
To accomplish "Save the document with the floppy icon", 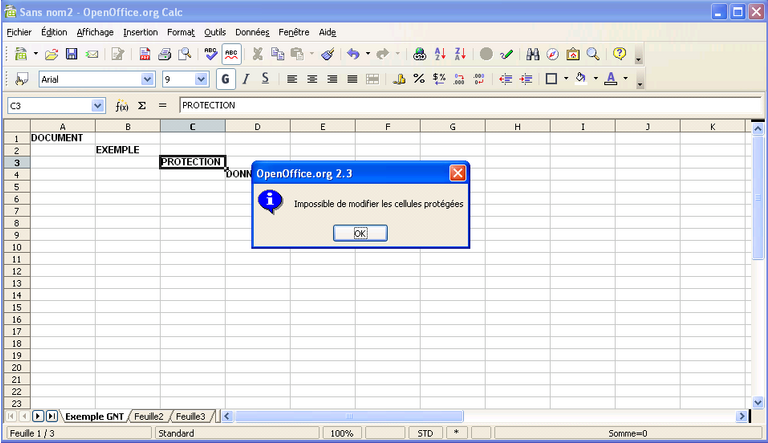I will pyautogui.click(x=72, y=54).
